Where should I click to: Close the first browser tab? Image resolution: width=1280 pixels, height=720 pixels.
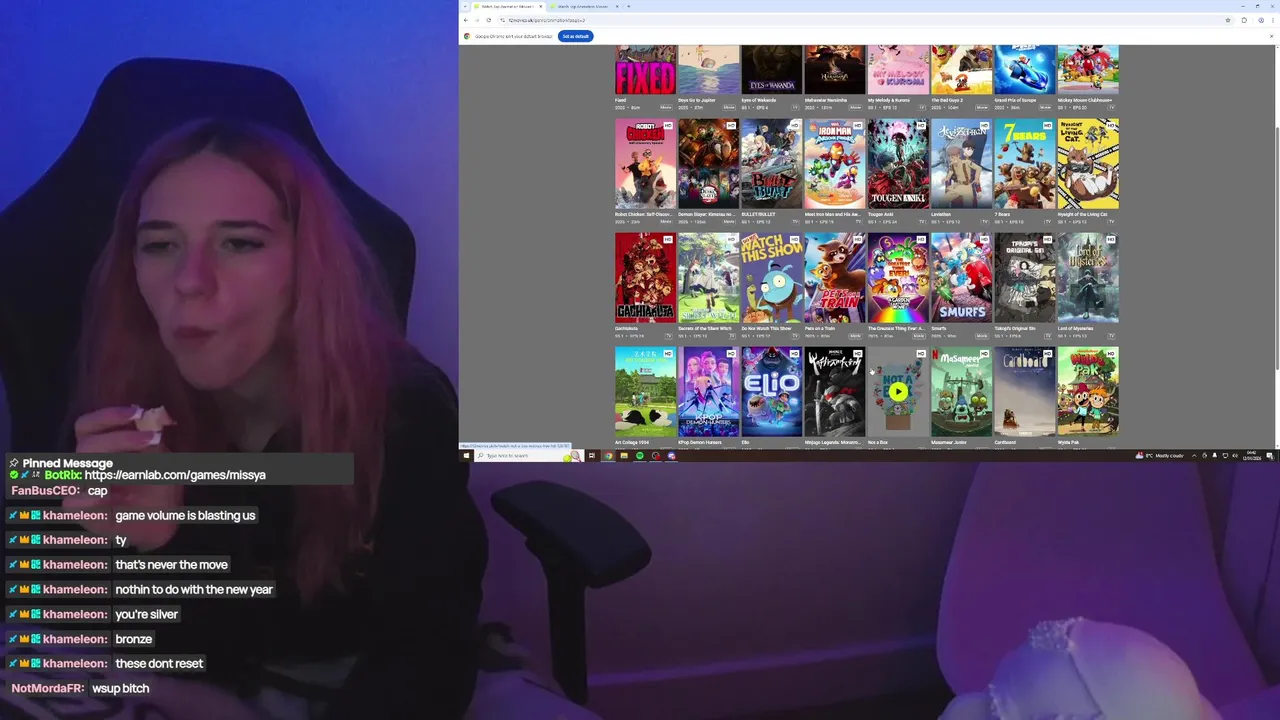(x=541, y=6)
